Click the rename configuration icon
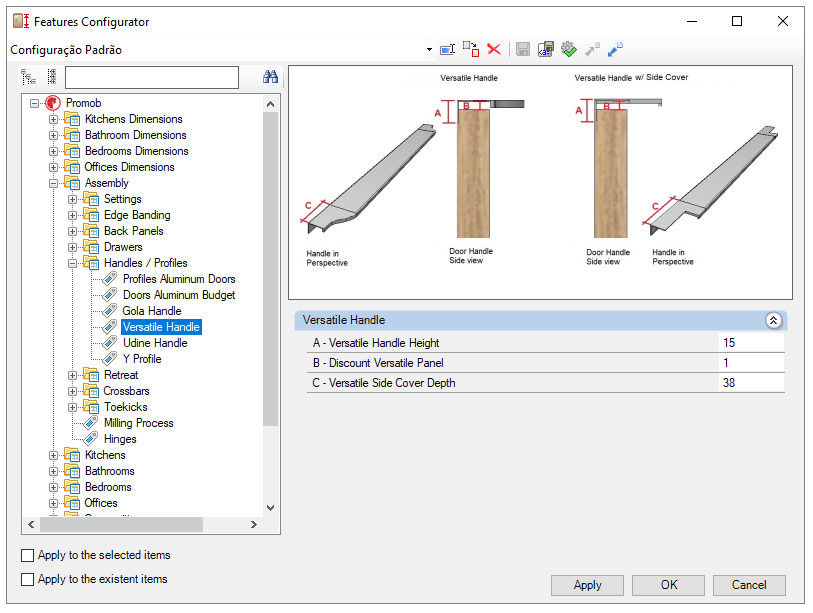813x613 pixels. (447, 50)
